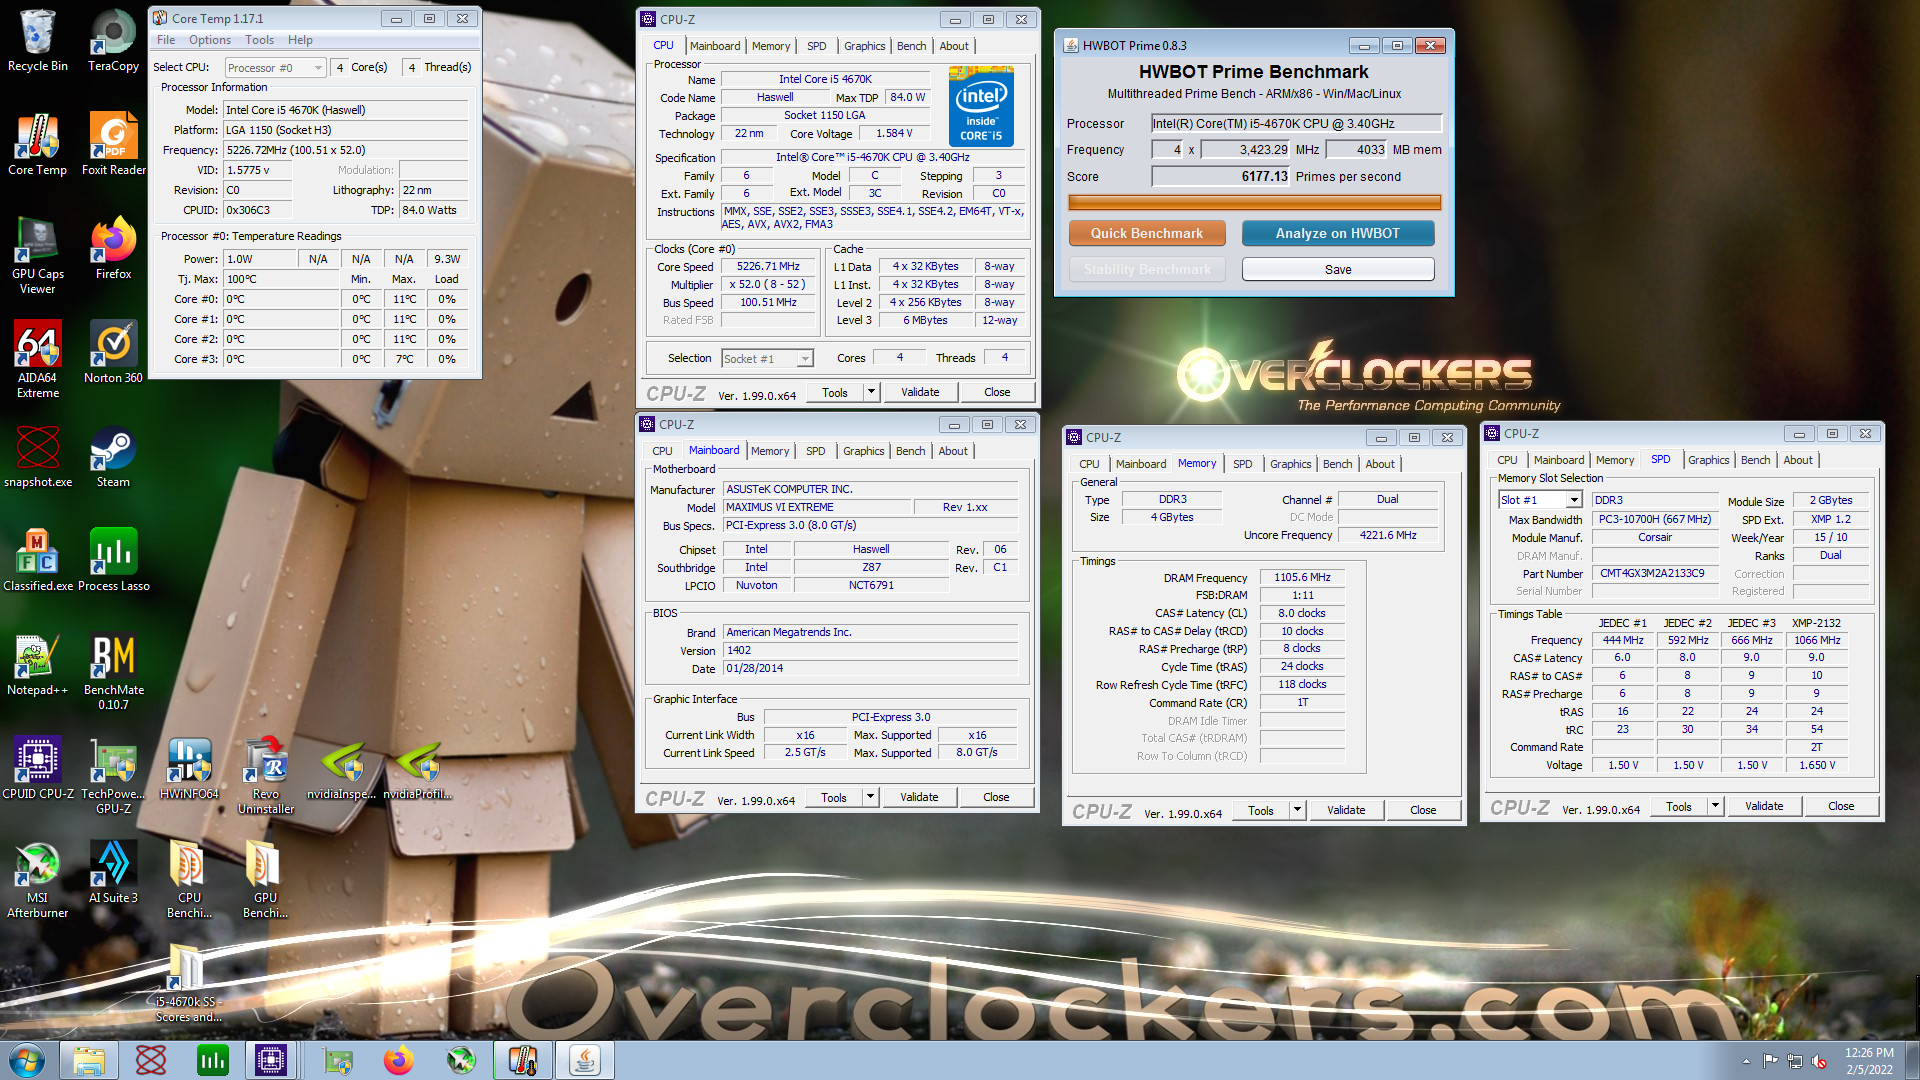Launch GPU Caps Viewer icon
Screen dimensions: 1920x1080
point(38,255)
